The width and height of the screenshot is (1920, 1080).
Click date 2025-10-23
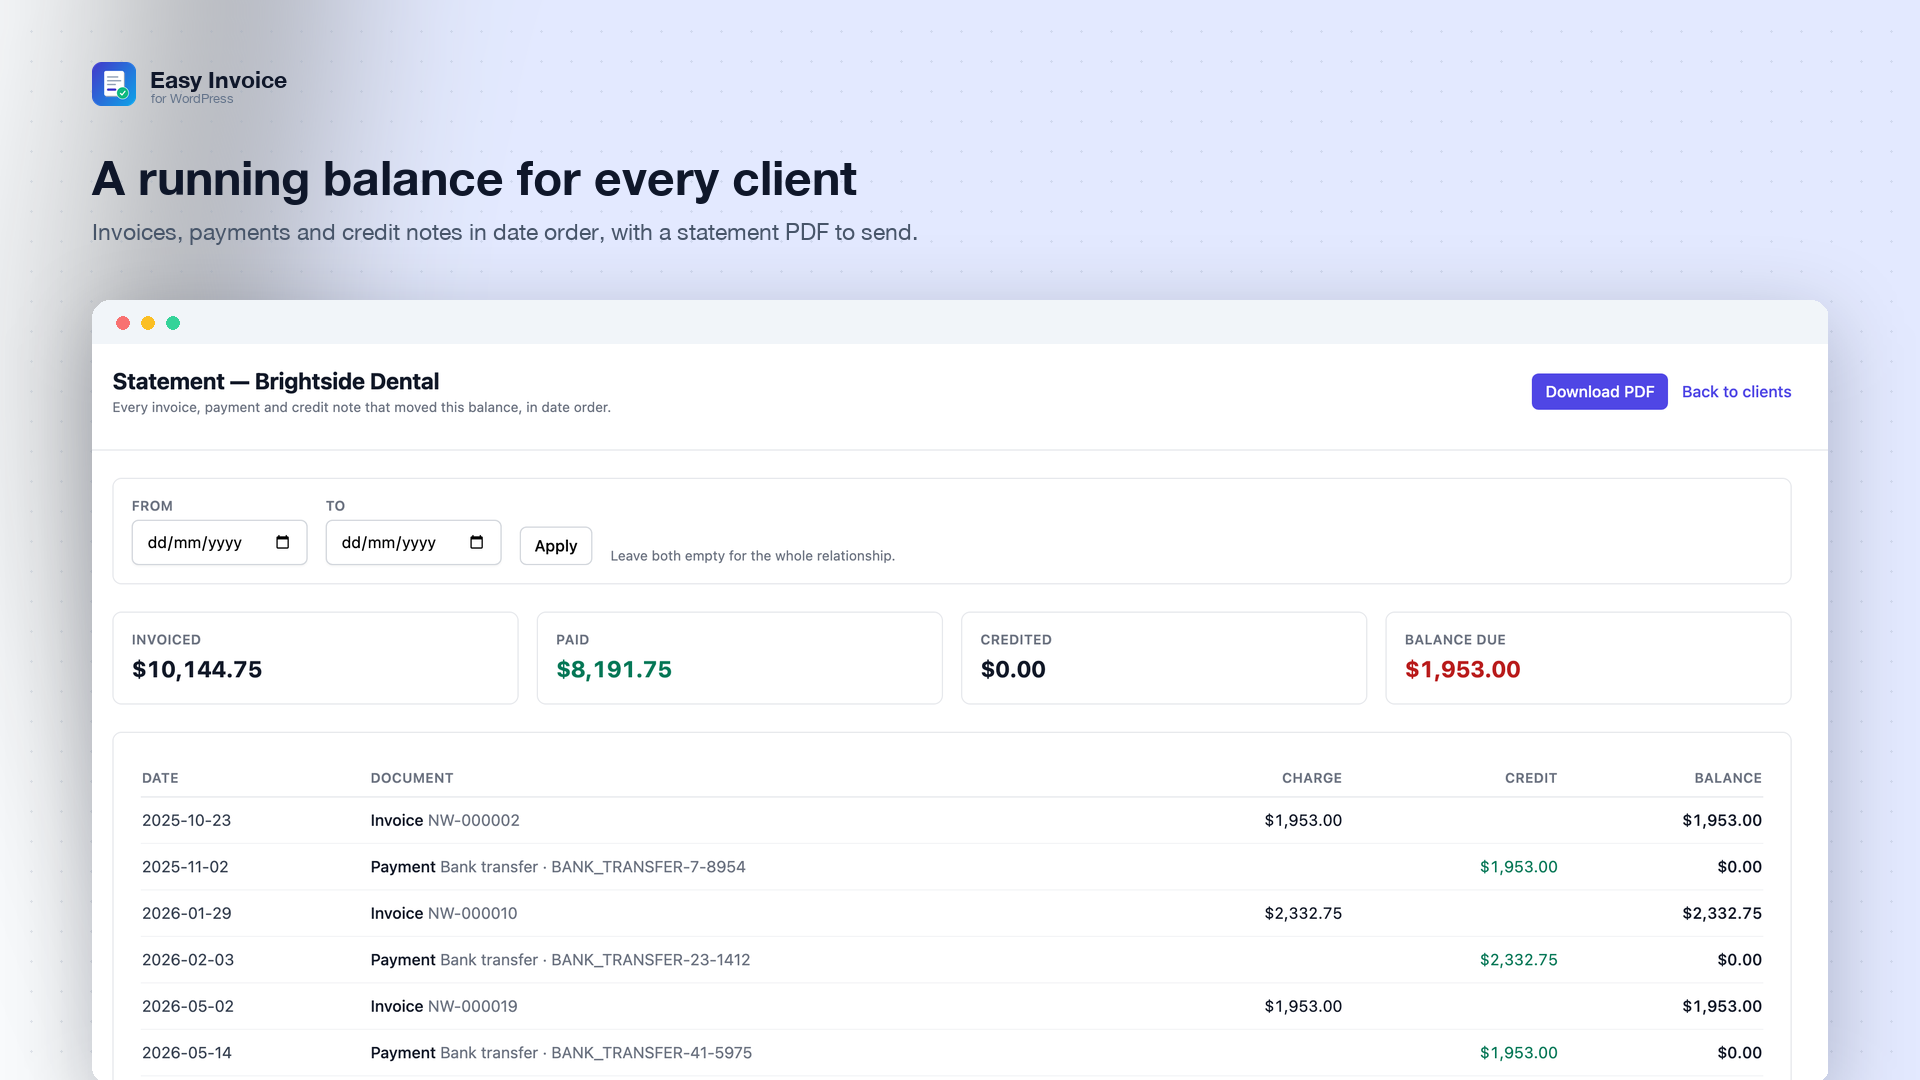pyautogui.click(x=186, y=820)
